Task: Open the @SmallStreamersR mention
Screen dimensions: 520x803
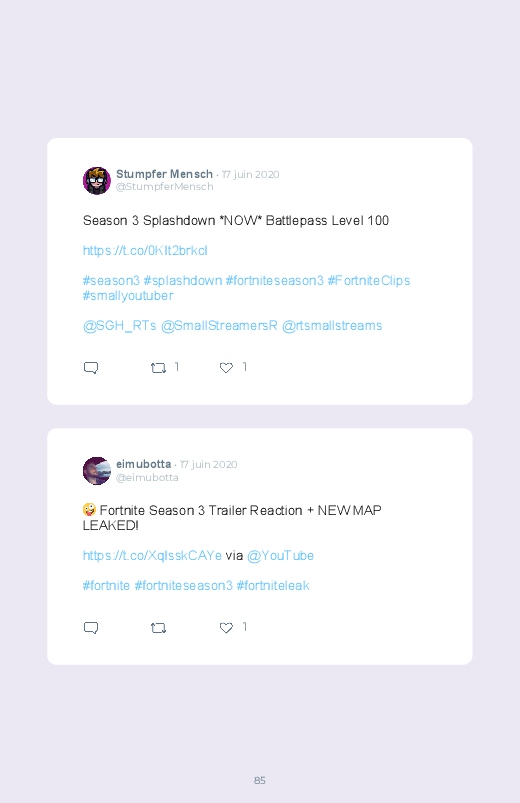Action: (x=219, y=326)
